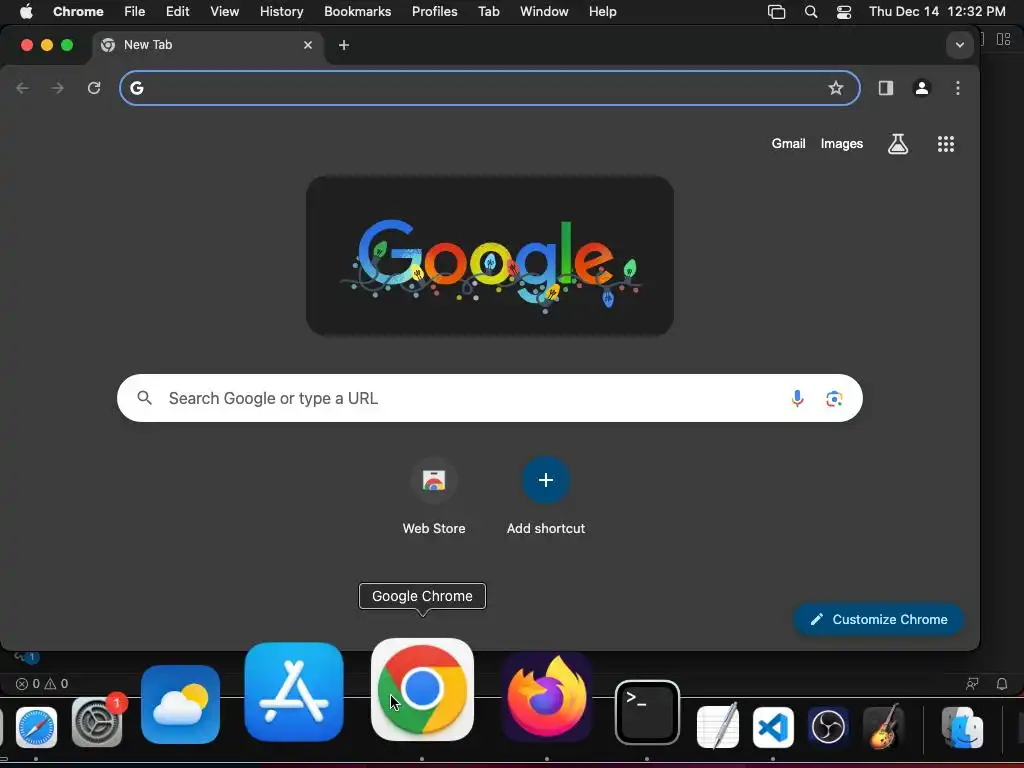This screenshot has width=1024, height=768.
Task: Launch Safari from the Dock
Action: [x=37, y=727]
